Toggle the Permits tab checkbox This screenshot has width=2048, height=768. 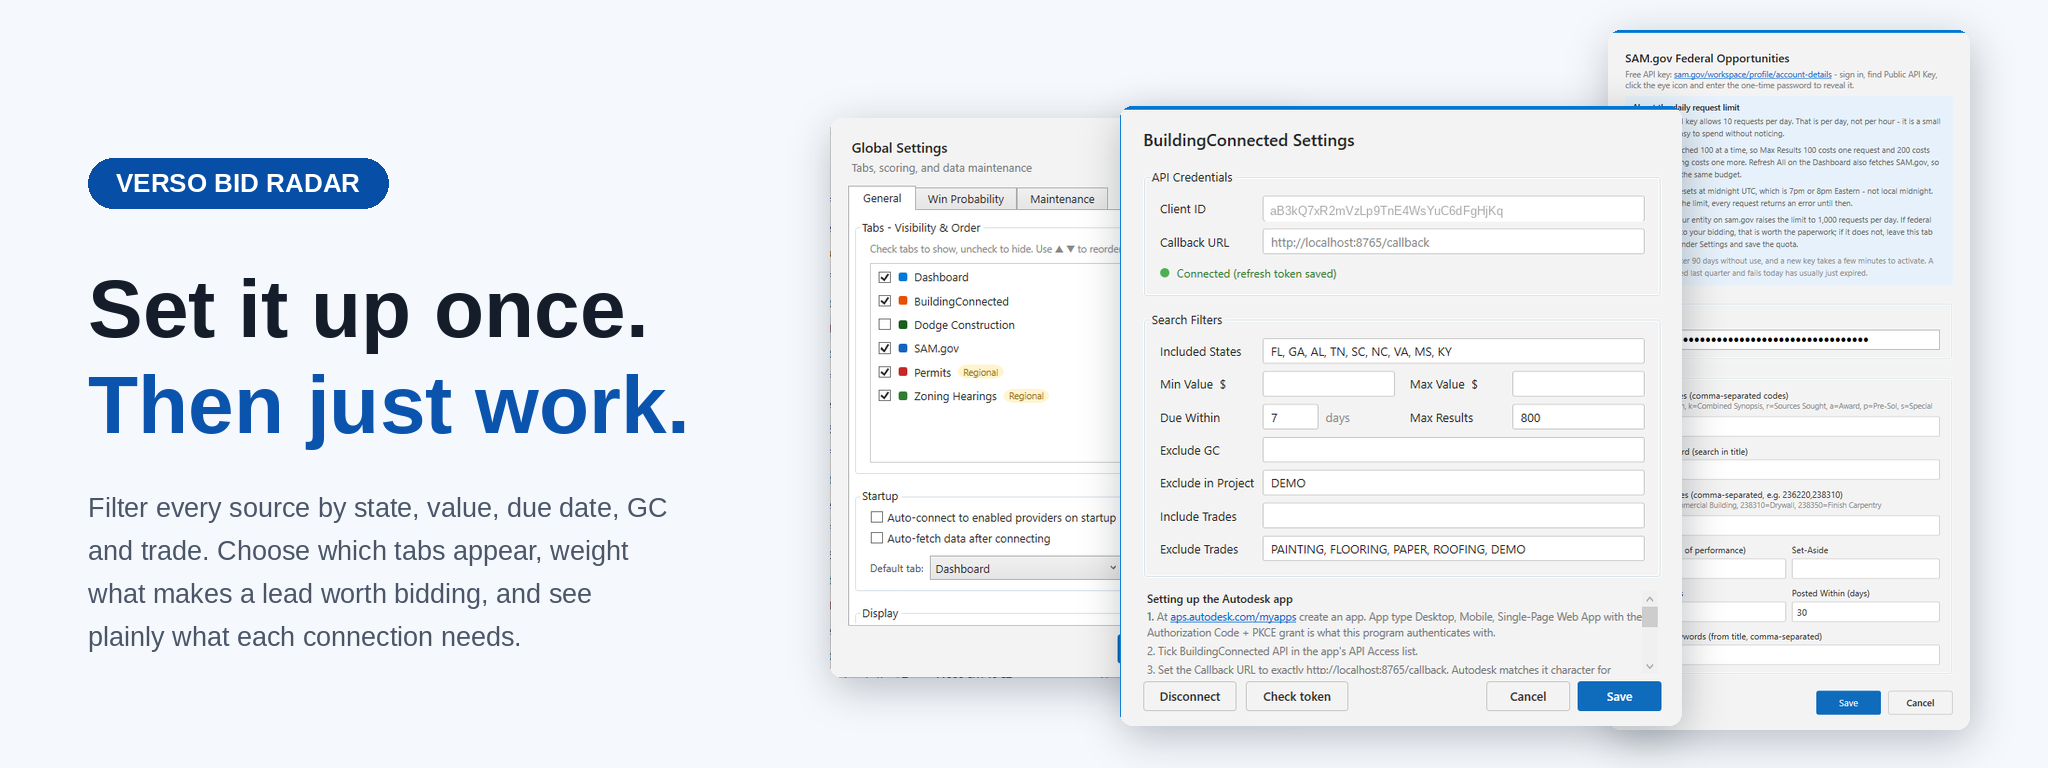(x=884, y=372)
